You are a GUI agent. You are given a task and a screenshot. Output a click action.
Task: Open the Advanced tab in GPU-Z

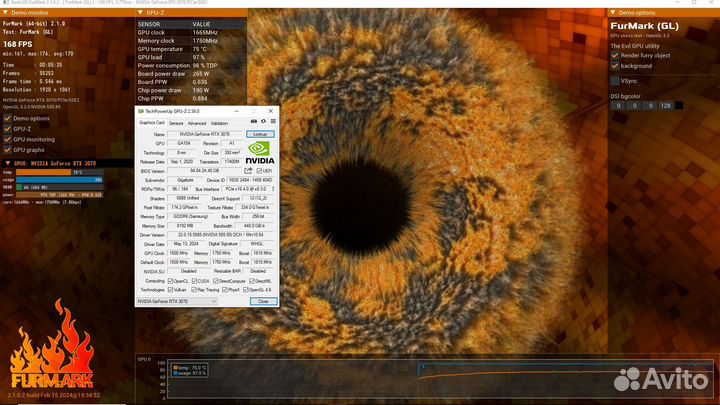click(x=197, y=124)
